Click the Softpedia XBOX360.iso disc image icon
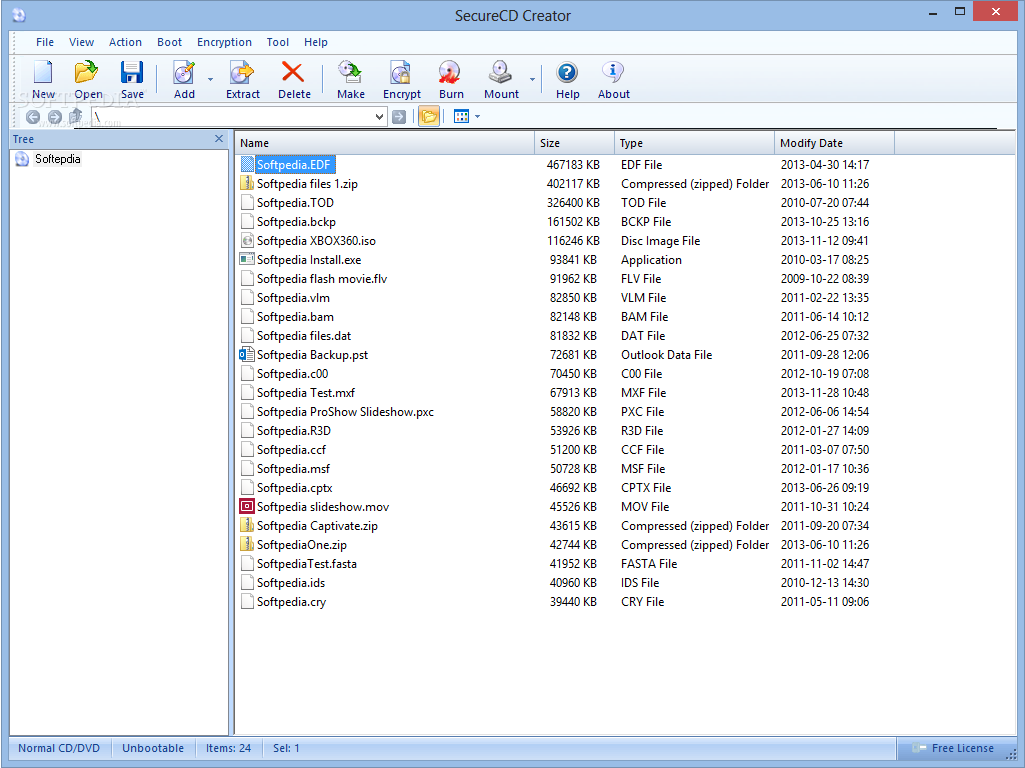 [247, 241]
